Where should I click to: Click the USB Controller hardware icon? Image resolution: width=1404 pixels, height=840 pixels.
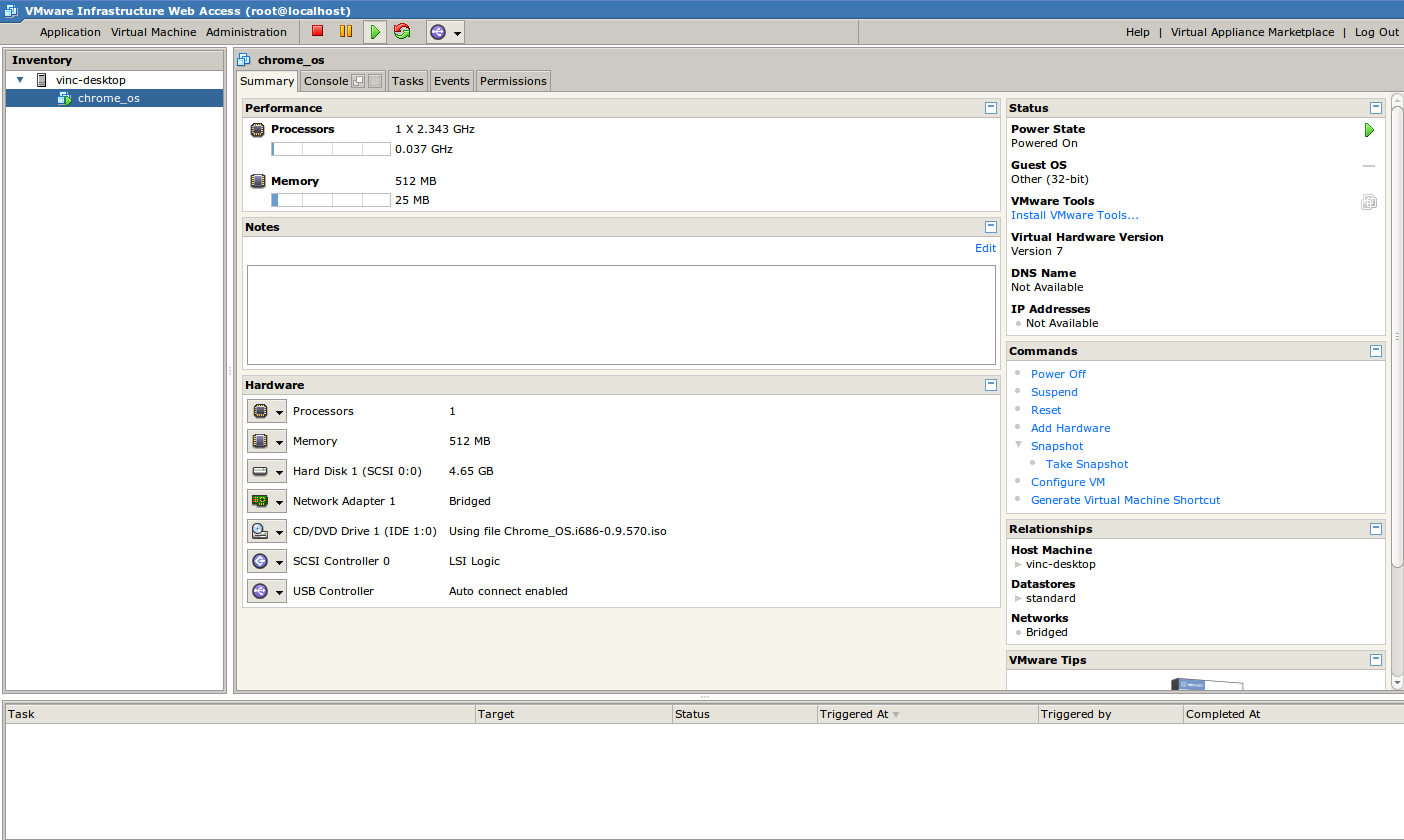pyautogui.click(x=260, y=591)
